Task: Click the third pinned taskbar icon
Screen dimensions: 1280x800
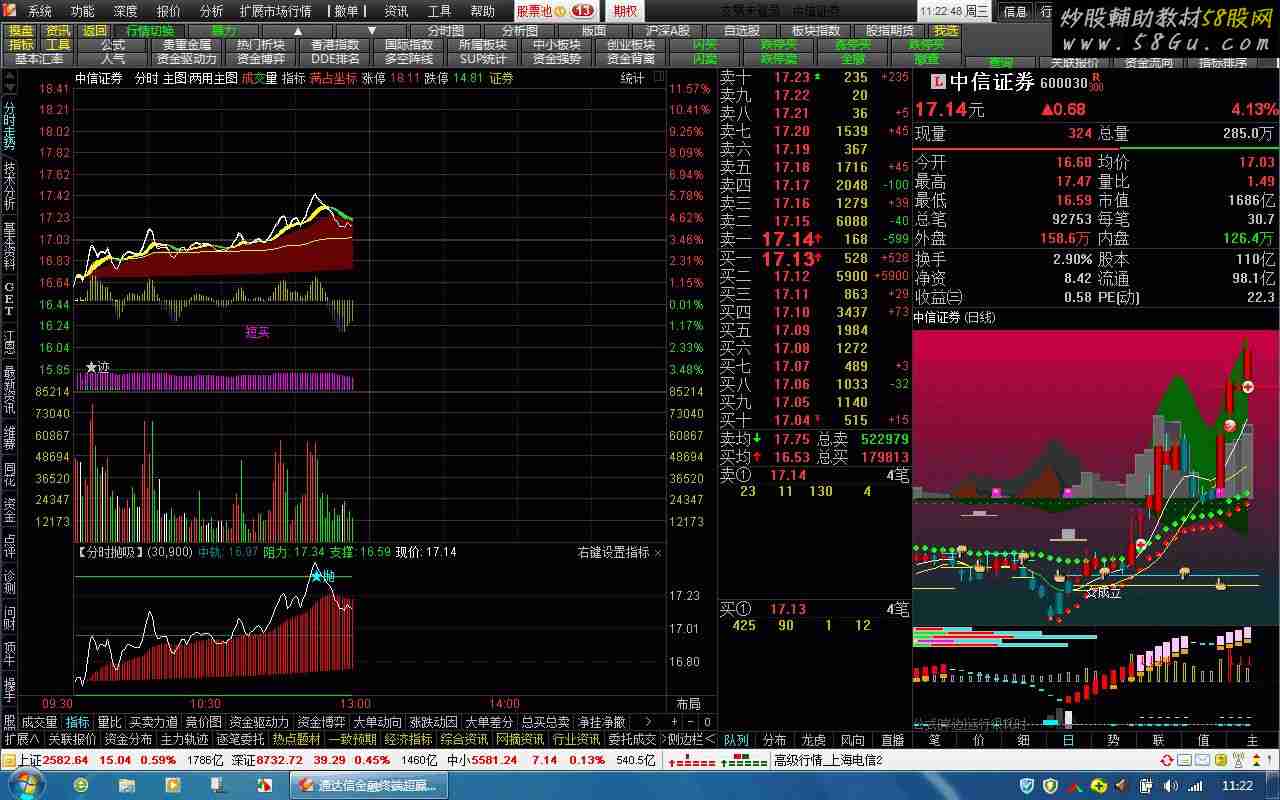Action: [x=173, y=785]
